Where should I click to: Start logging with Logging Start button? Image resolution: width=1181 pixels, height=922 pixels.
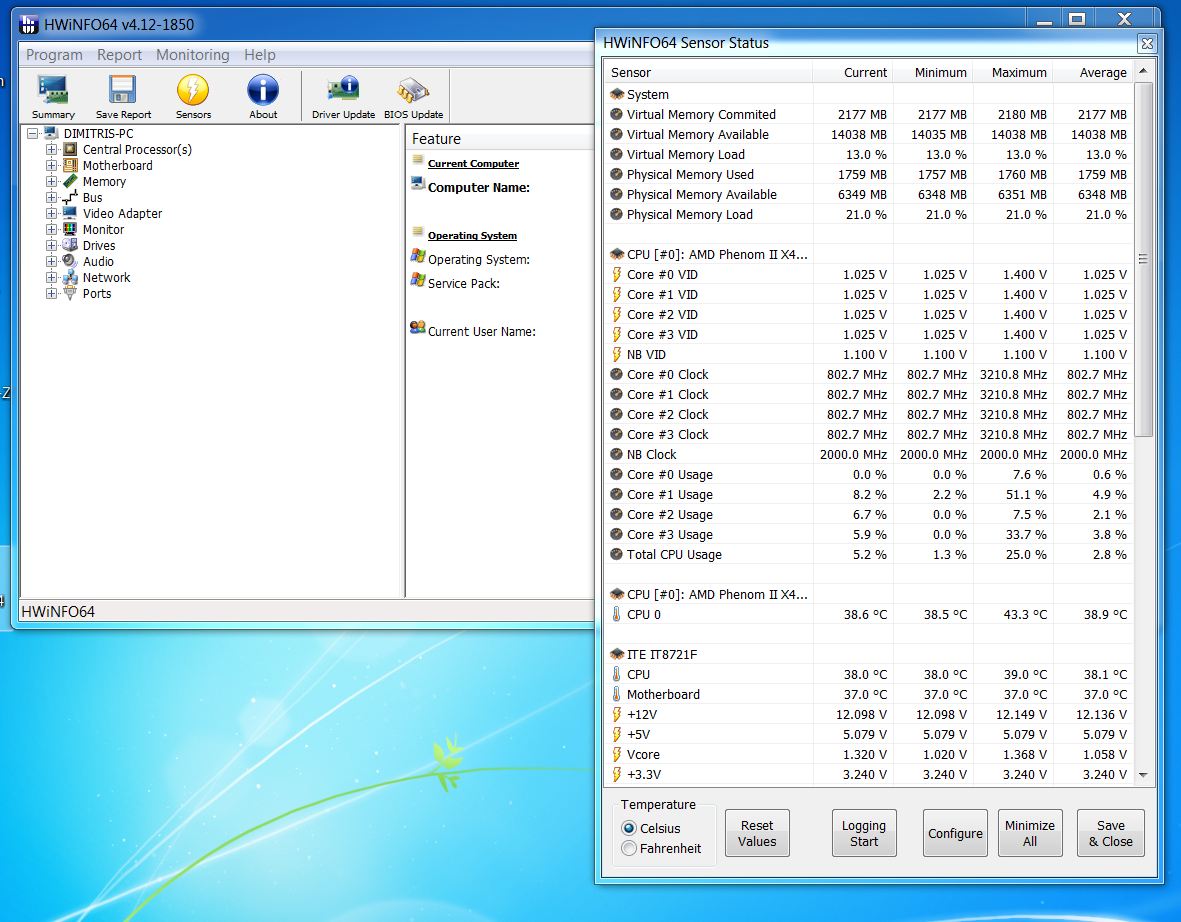864,833
